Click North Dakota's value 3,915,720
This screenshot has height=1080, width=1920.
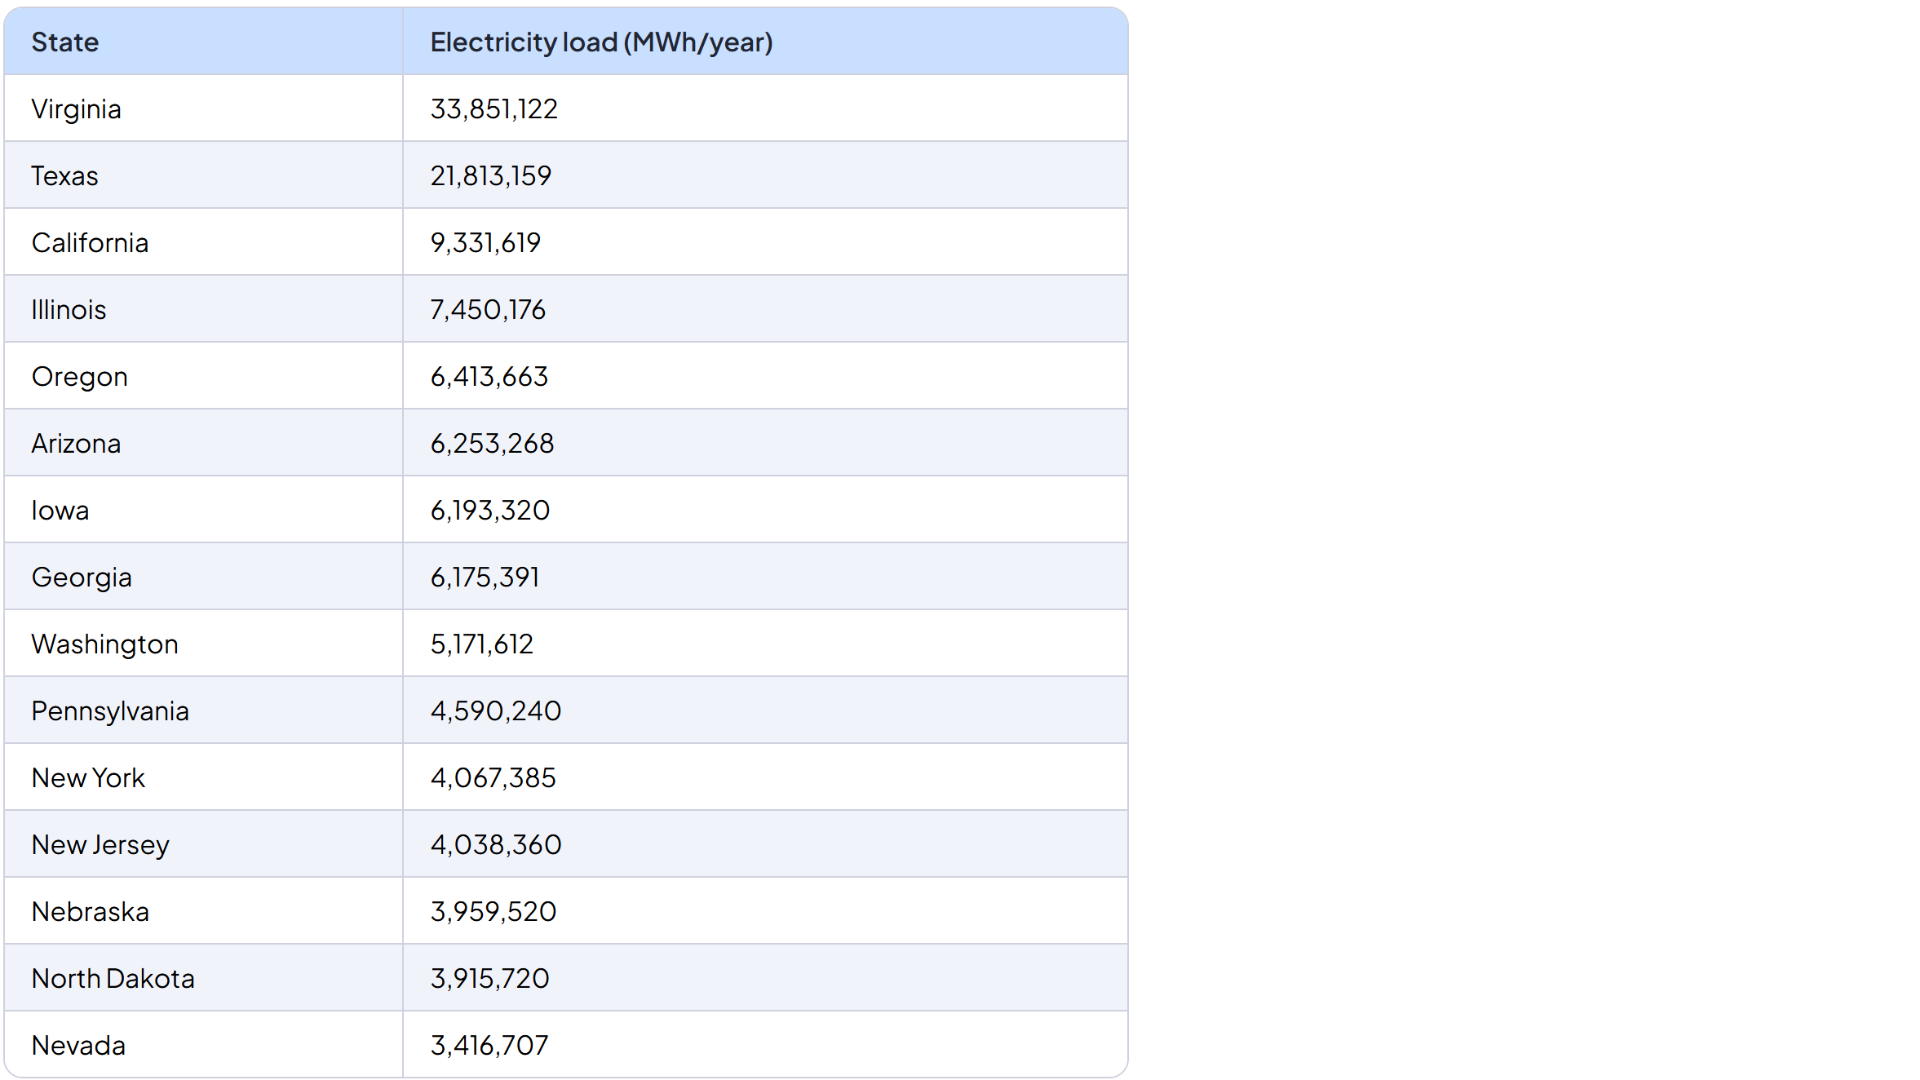pos(490,979)
